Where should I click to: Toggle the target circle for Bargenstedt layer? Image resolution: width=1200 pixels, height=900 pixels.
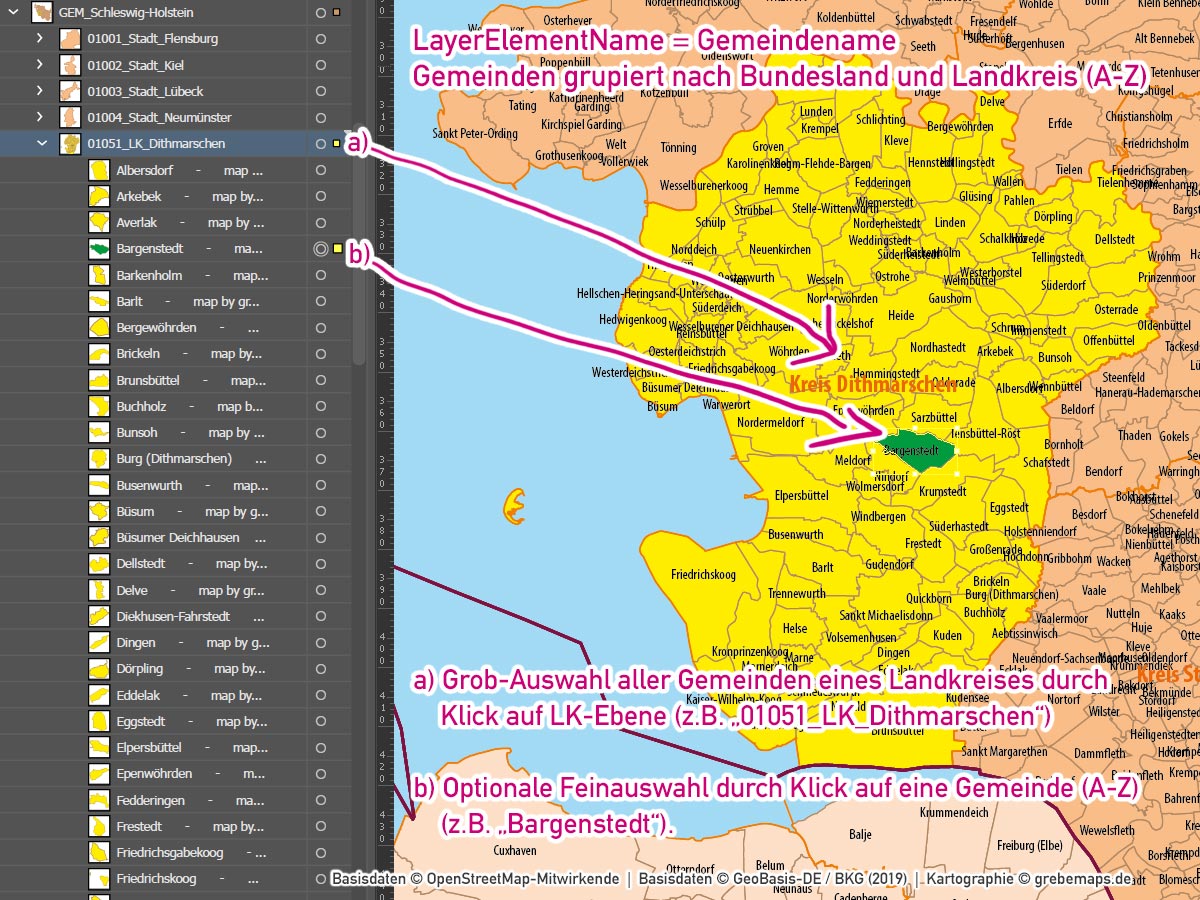[321, 249]
